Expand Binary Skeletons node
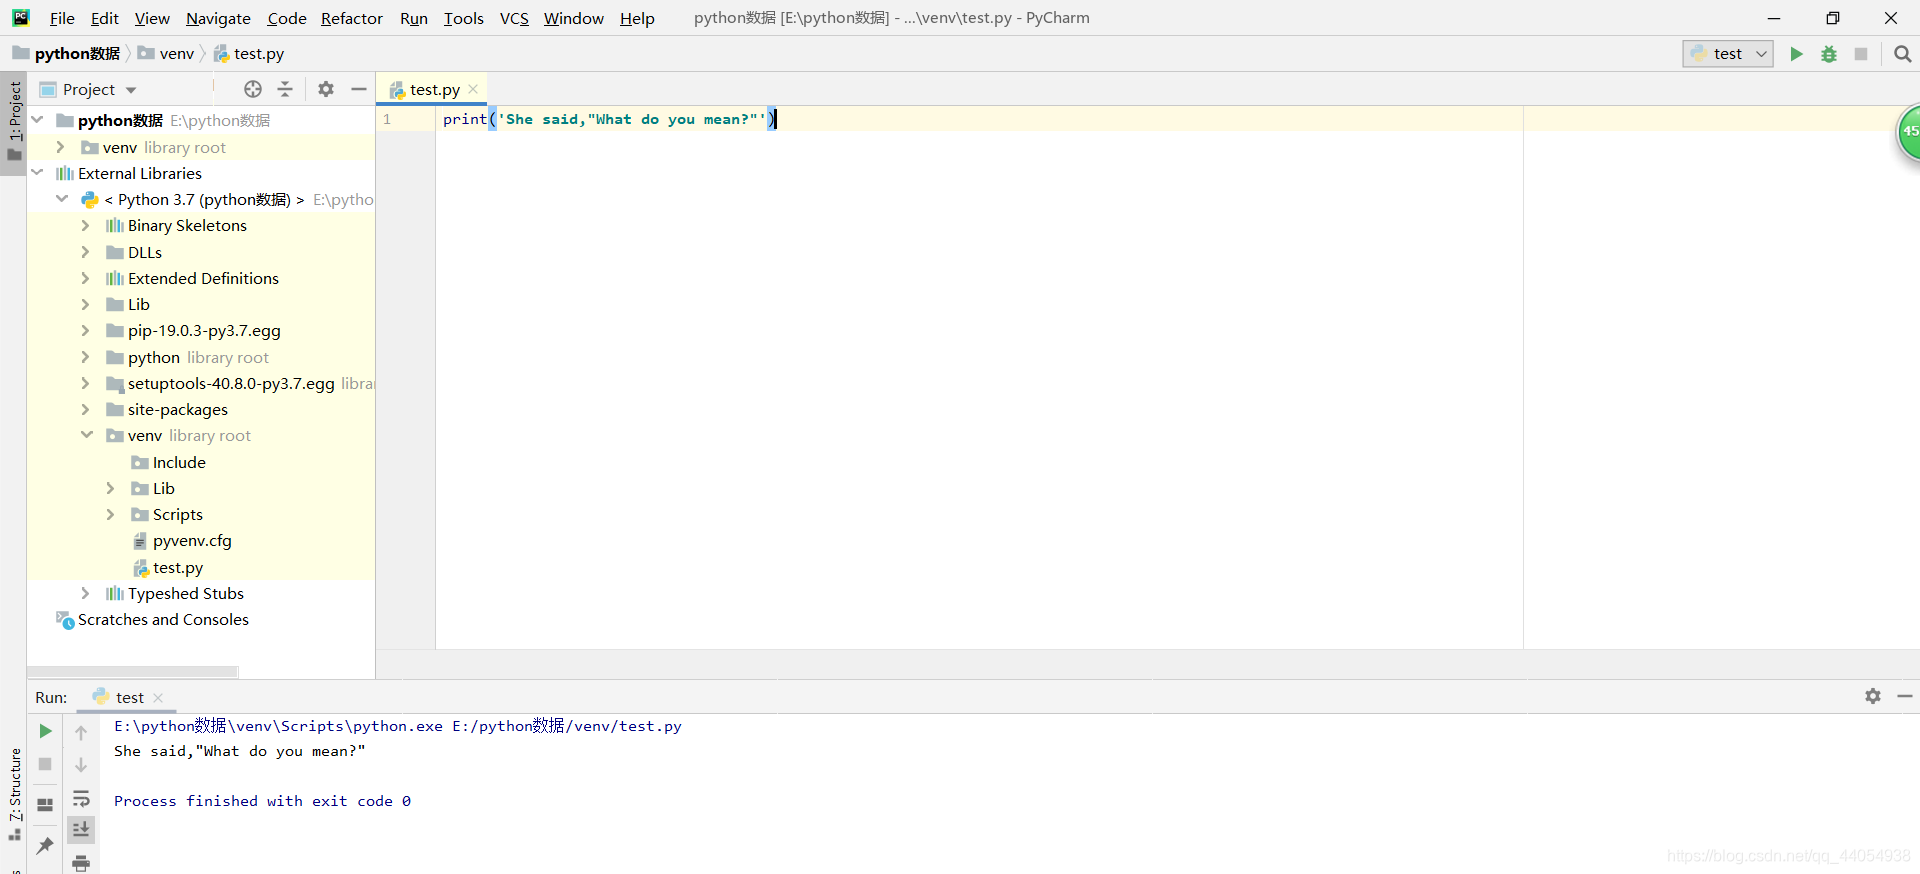This screenshot has width=1920, height=874. (x=85, y=225)
